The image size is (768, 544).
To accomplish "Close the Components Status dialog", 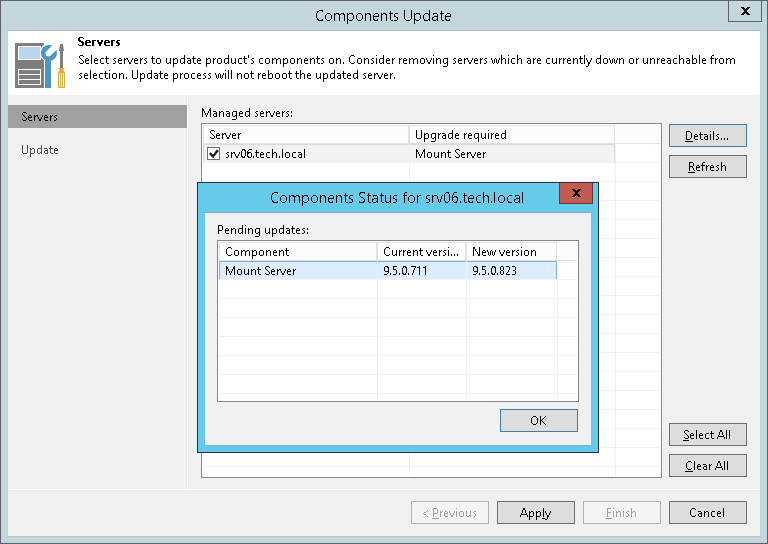I will click(576, 194).
